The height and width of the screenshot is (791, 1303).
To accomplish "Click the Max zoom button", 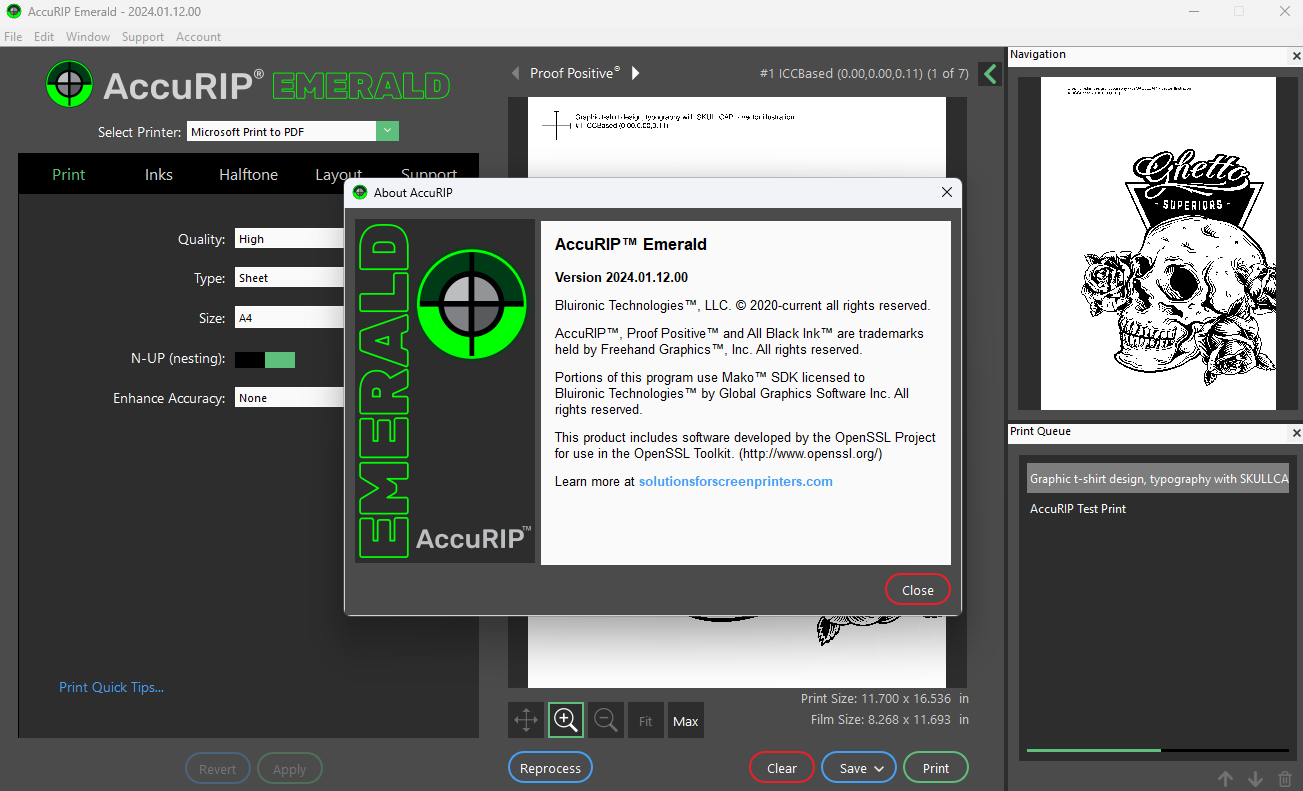I will [x=686, y=720].
